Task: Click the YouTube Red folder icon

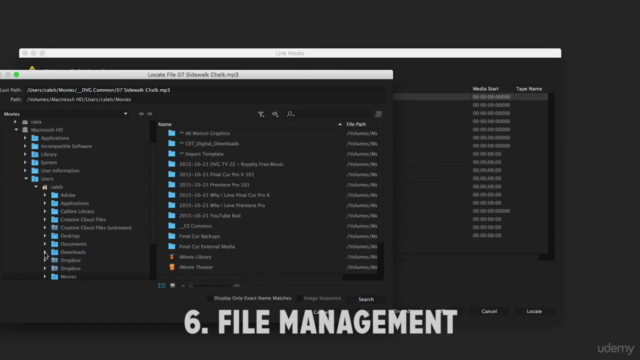Action: [x=172, y=216]
